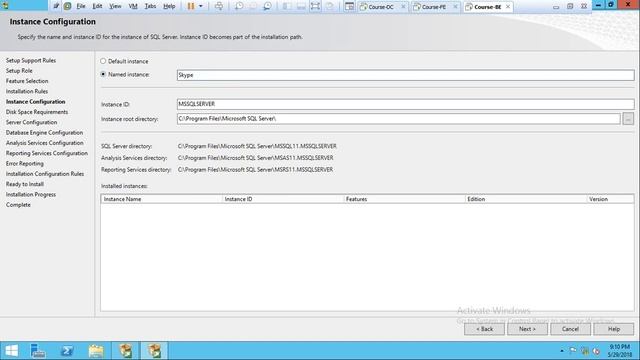640x360 pixels.
Task: Select the Feature Selection step
Action: tap(27, 81)
